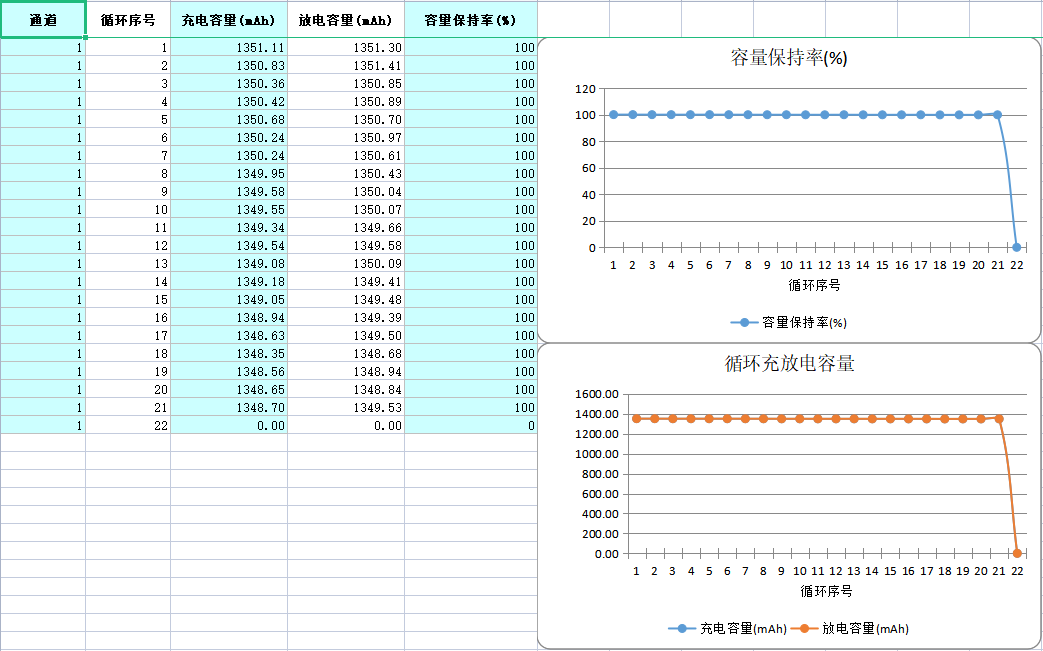Click discharge capacity cell 1349.50
This screenshot has height=651, width=1043.
tap(346, 334)
